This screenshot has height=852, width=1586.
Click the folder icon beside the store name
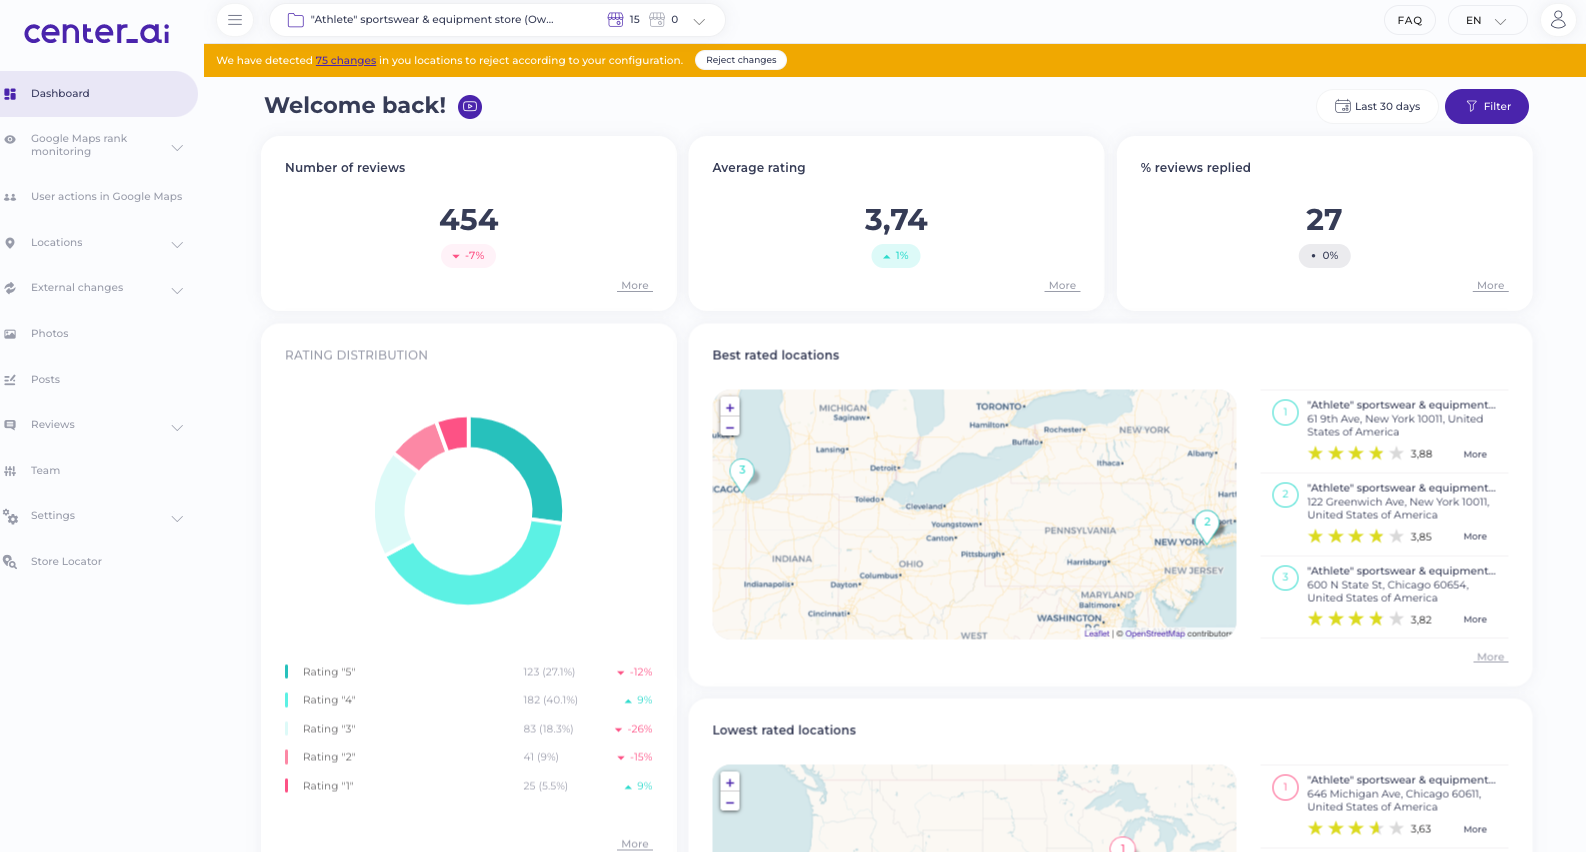296,20
